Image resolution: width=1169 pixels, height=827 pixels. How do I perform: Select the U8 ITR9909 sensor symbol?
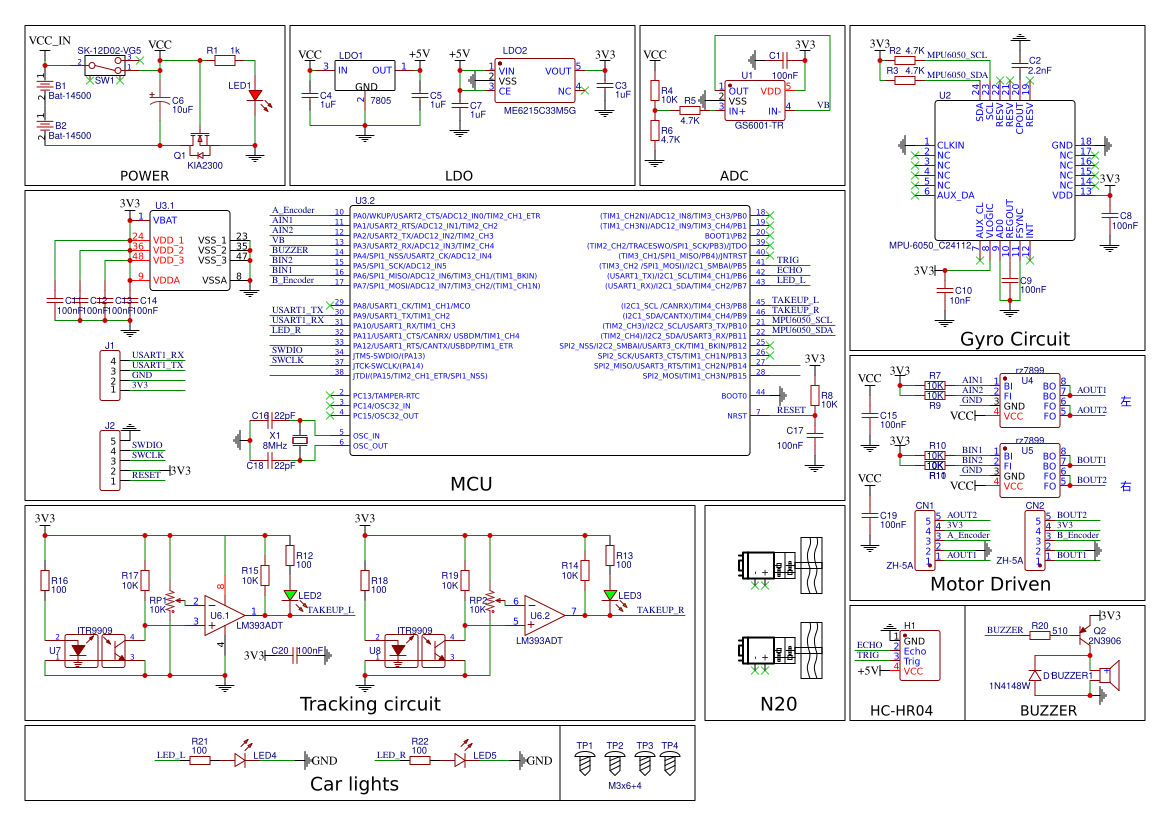416,650
